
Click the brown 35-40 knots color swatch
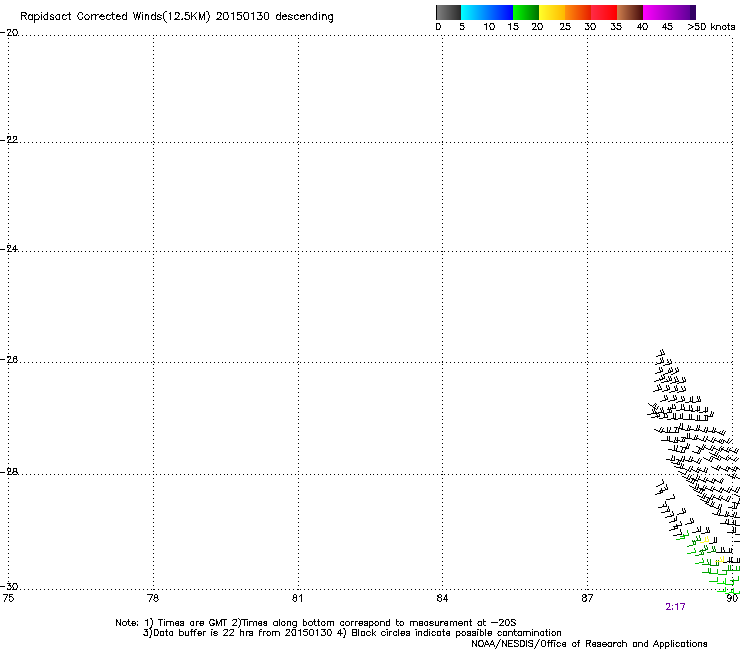click(630, 12)
